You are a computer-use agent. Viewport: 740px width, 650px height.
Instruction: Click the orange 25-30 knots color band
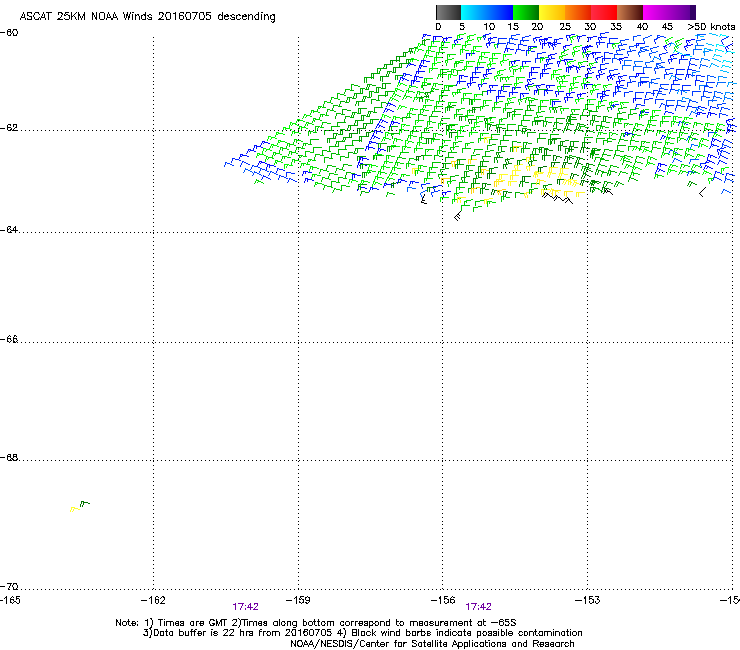(578, 12)
